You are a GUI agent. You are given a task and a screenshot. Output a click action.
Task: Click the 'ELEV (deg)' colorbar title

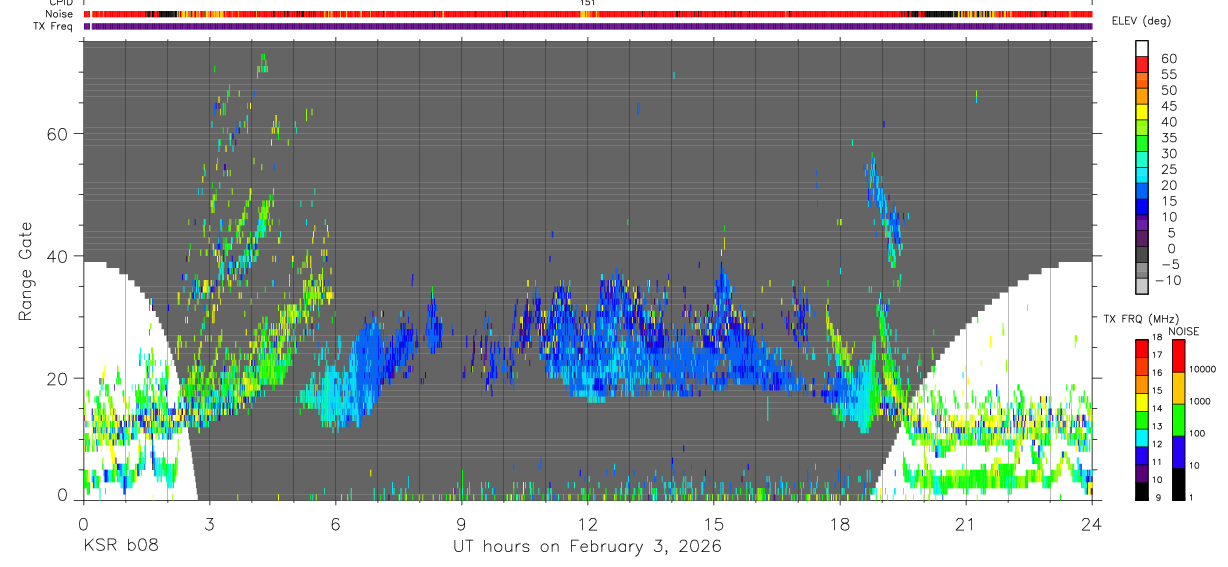click(x=1141, y=21)
